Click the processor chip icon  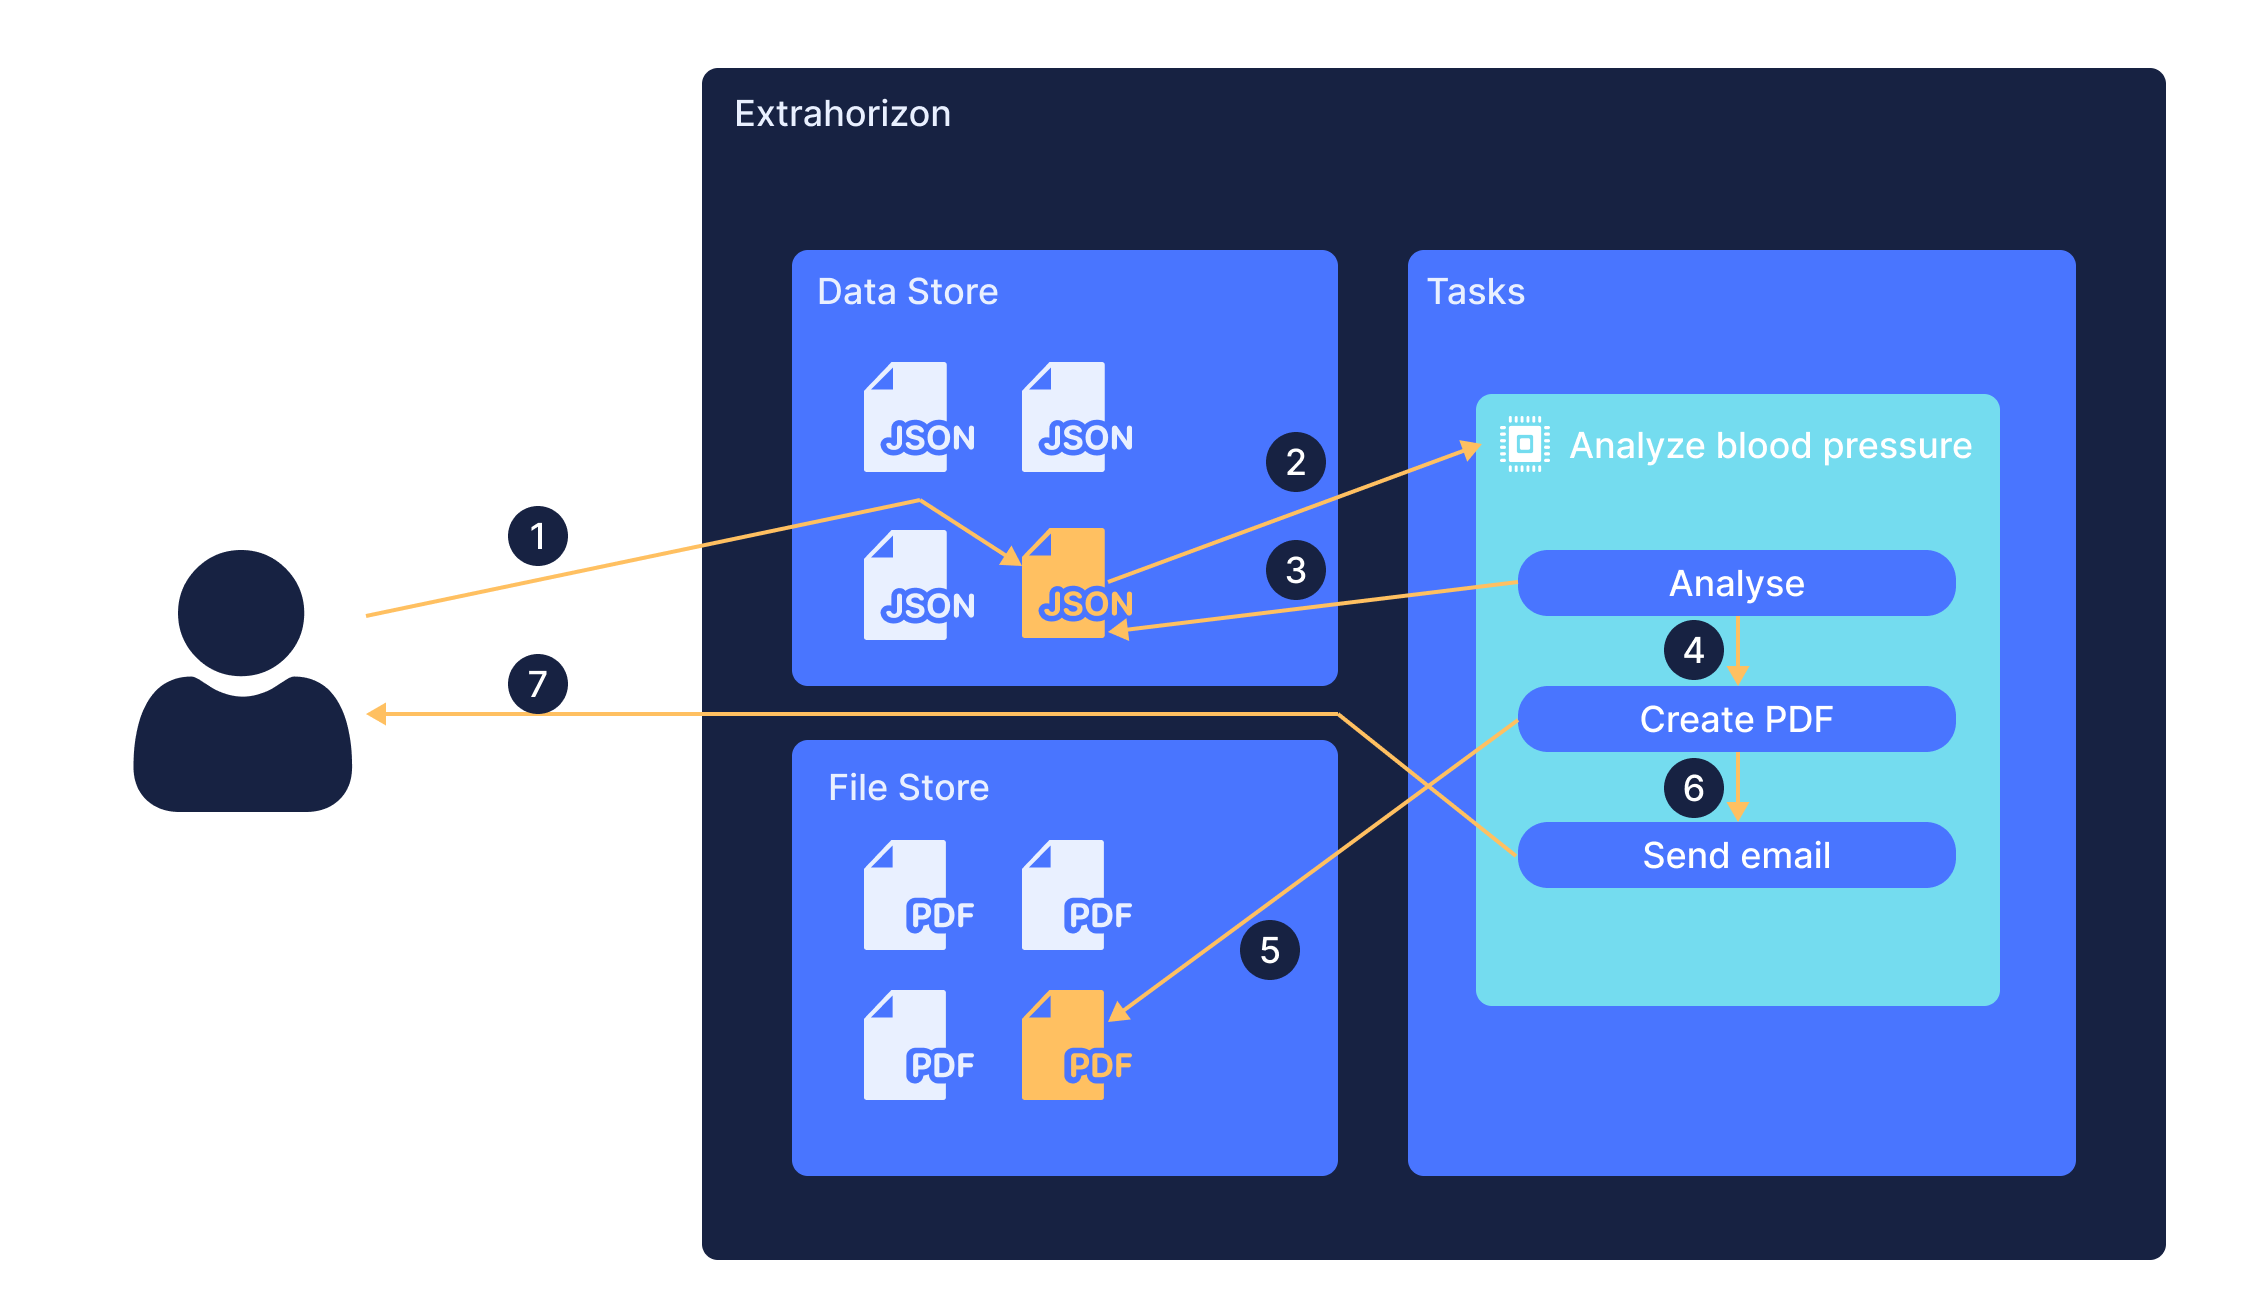coord(1524,444)
